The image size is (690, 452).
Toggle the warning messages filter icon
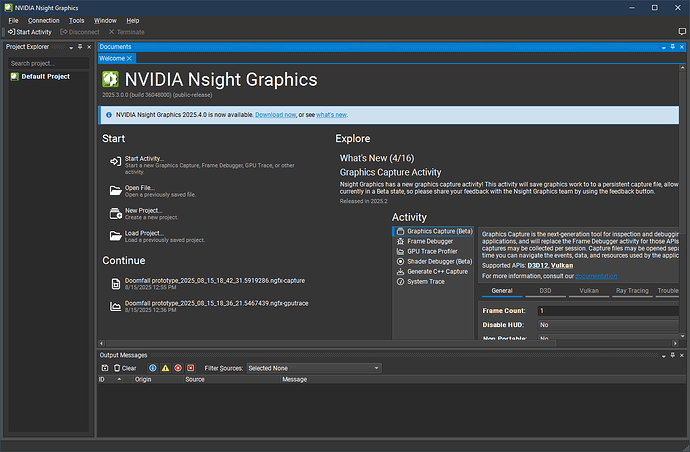(x=165, y=368)
